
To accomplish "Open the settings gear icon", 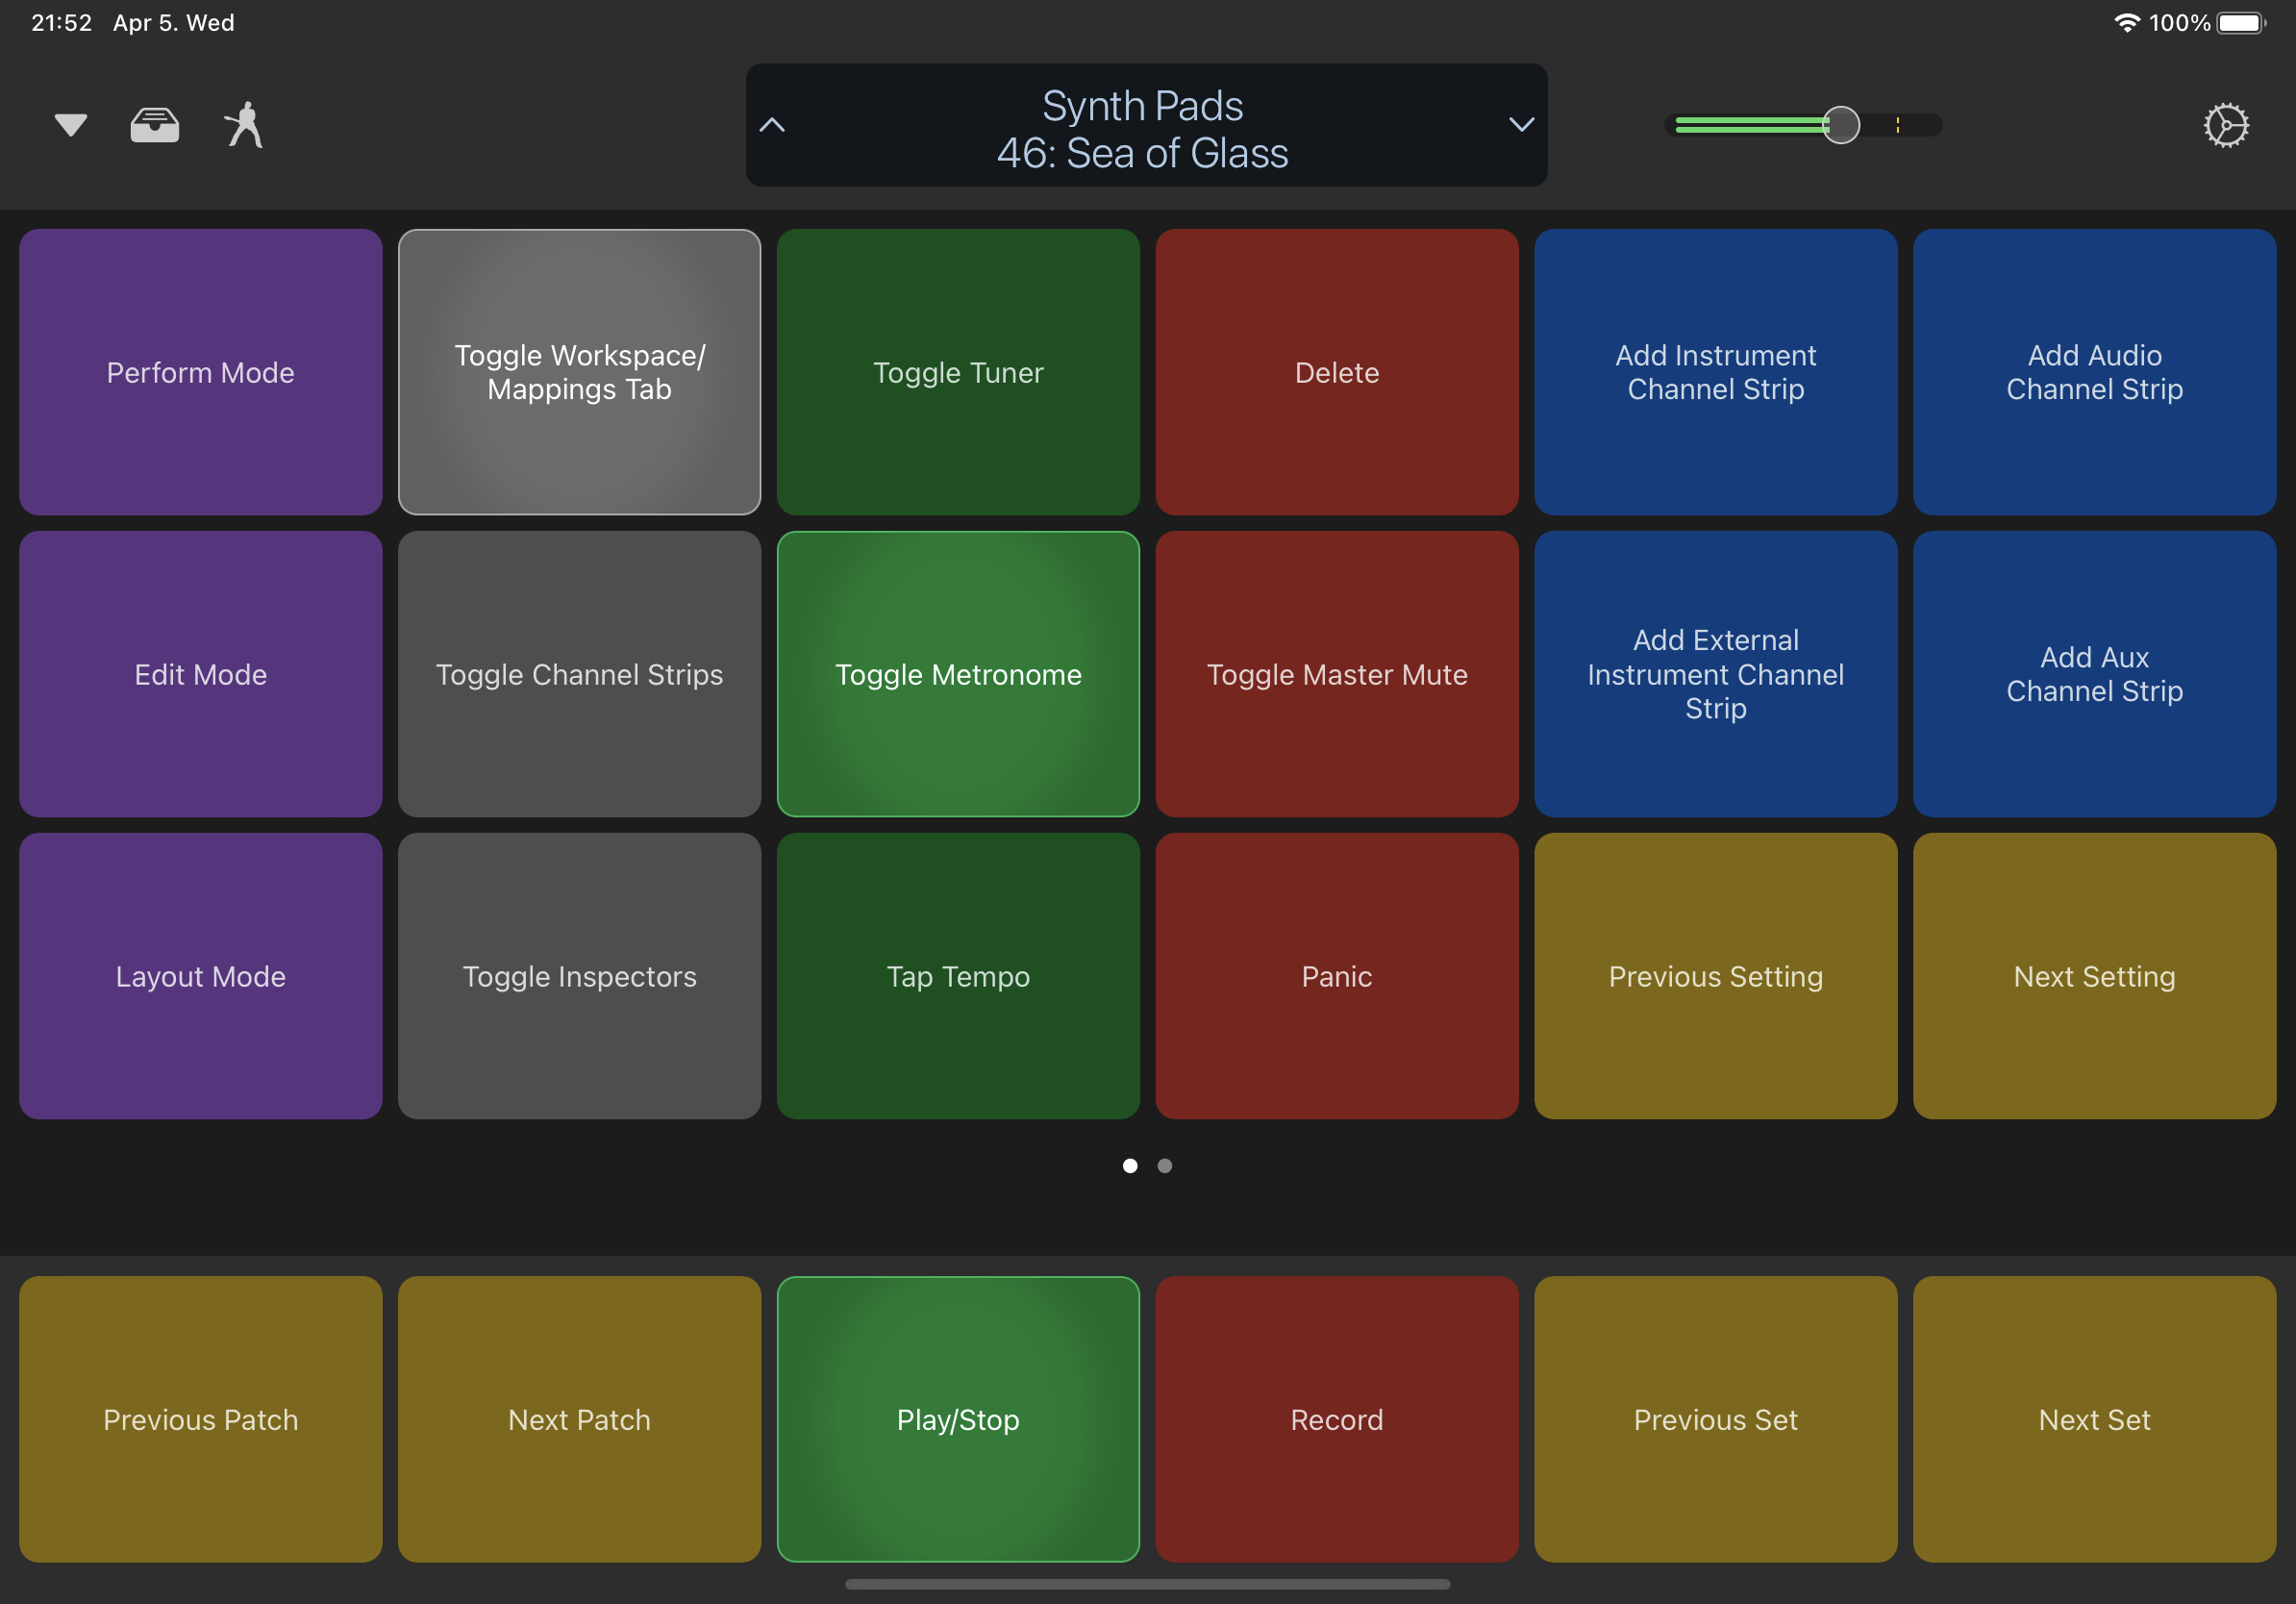I will click(2225, 125).
